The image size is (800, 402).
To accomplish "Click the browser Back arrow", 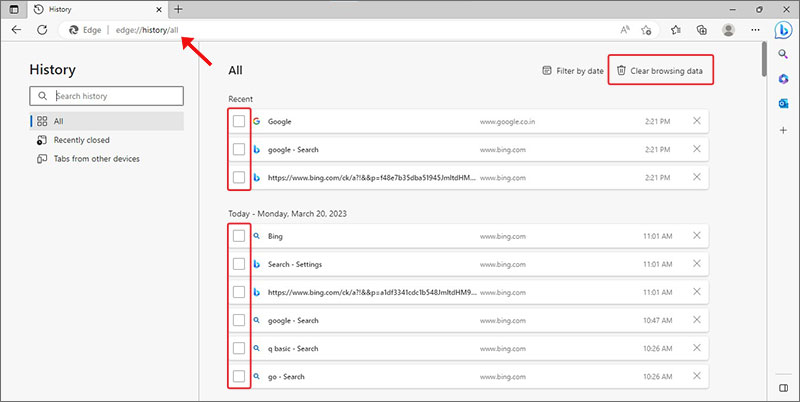I will (16, 30).
